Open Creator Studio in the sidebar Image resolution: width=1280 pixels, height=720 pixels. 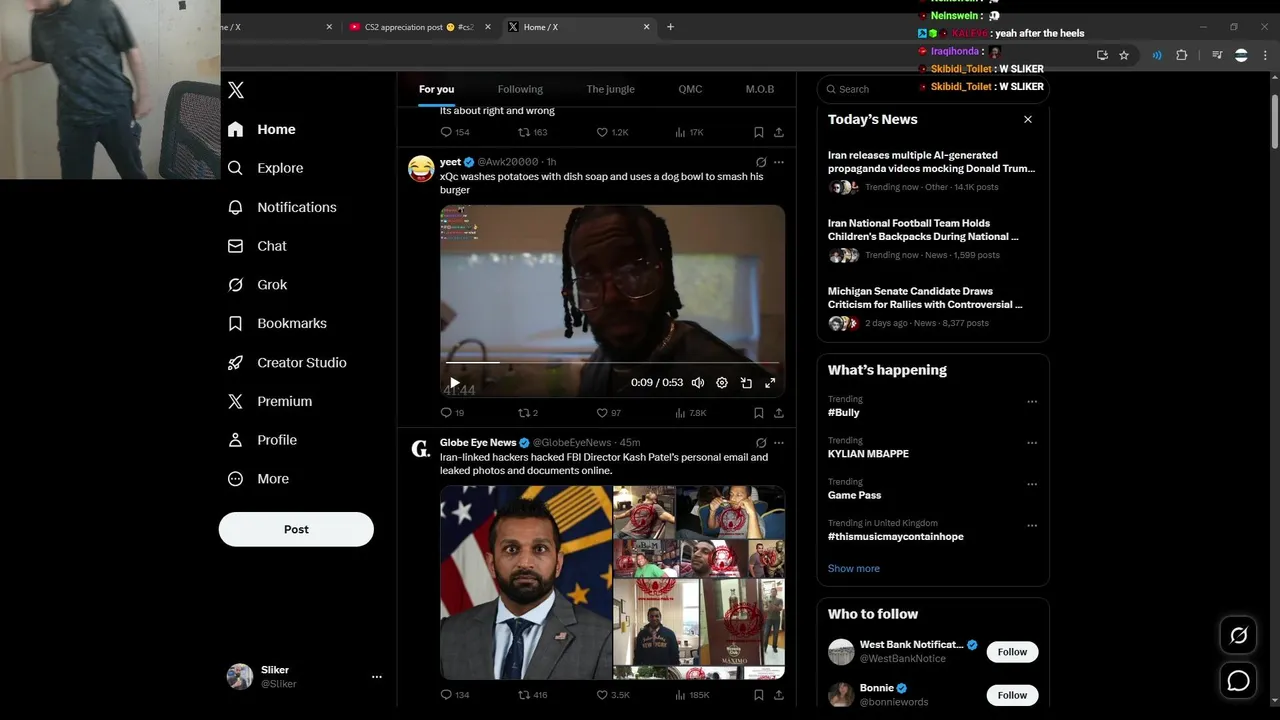coord(287,362)
